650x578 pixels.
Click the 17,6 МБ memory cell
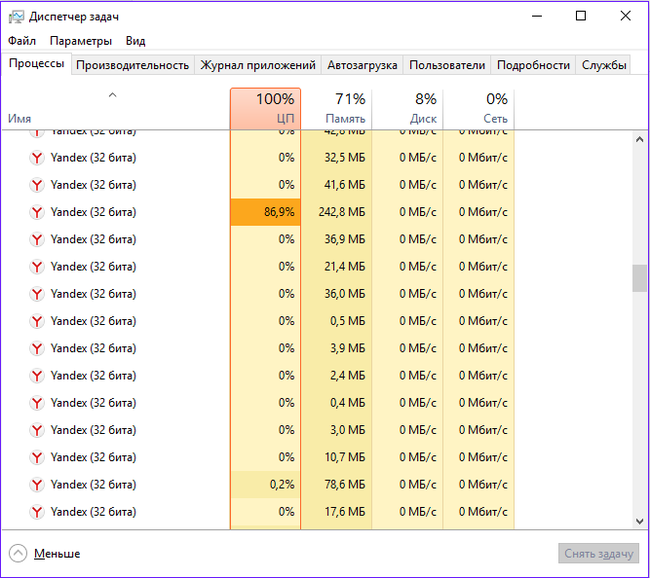click(336, 512)
